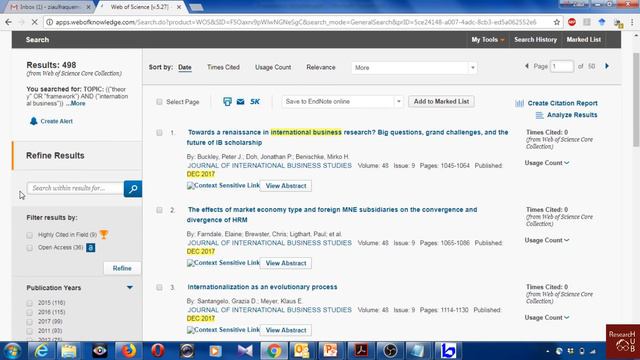The image size is (640, 360).
Task: Click the Adblock extension icon
Action: point(572,22)
